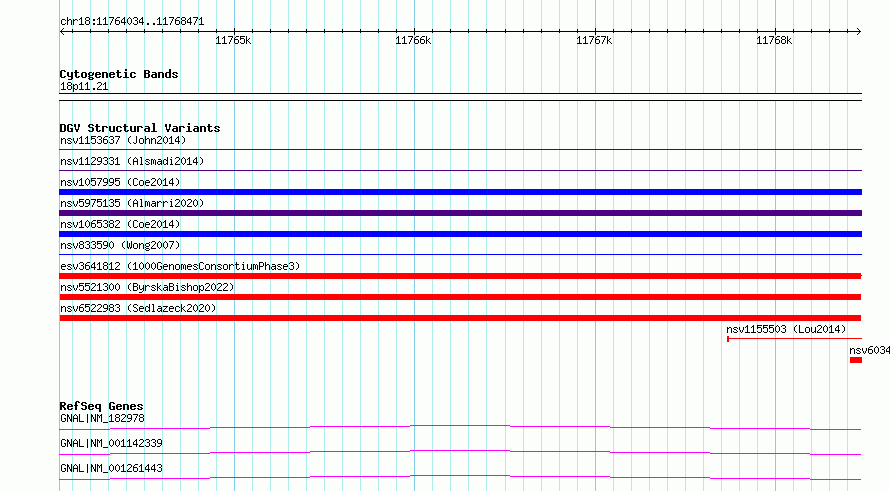Select the magenta line for GNAL|NM_182978
The height and width of the screenshot is (491, 890).
point(460,427)
